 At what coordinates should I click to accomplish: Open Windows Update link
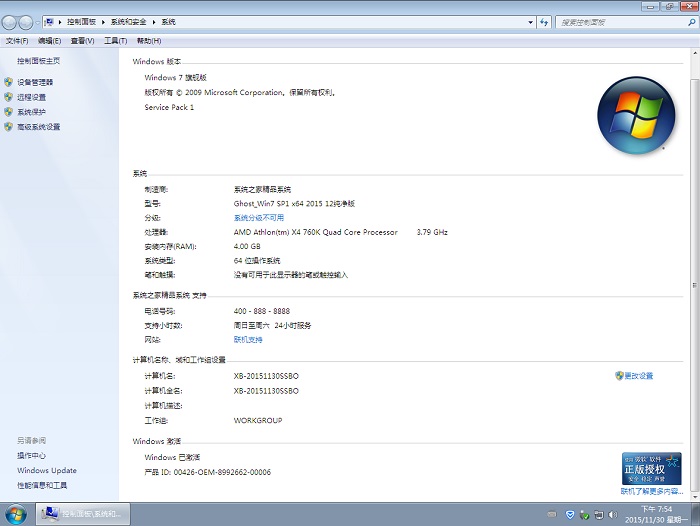pyautogui.click(x=47, y=470)
